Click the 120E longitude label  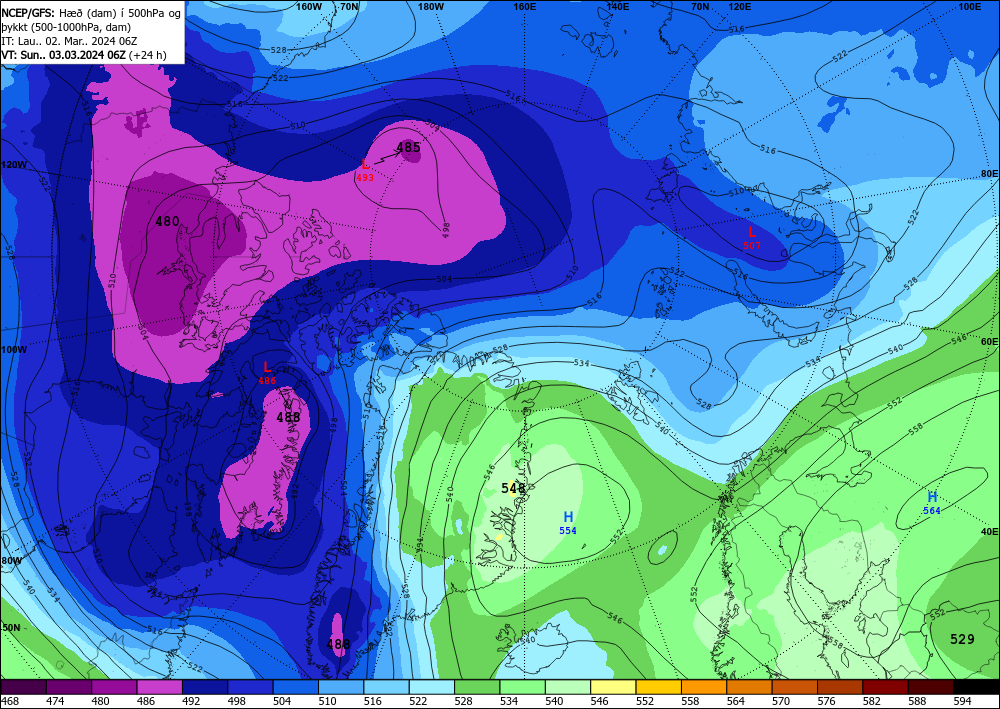(x=740, y=6)
